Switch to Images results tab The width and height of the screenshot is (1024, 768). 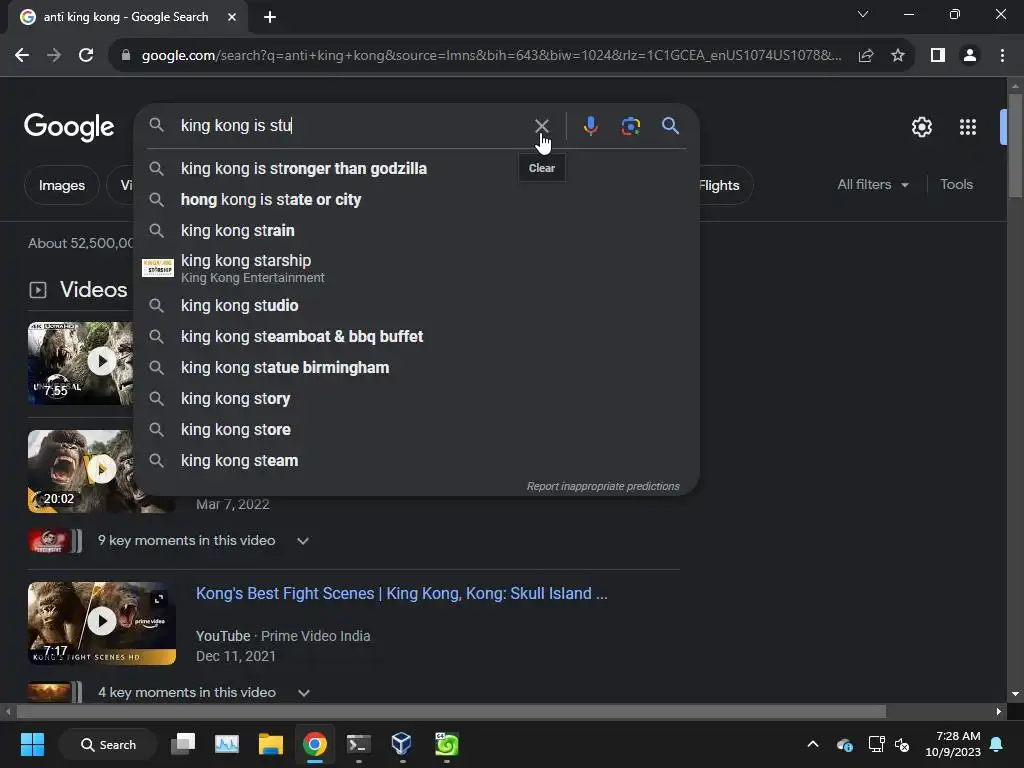pyautogui.click(x=61, y=185)
